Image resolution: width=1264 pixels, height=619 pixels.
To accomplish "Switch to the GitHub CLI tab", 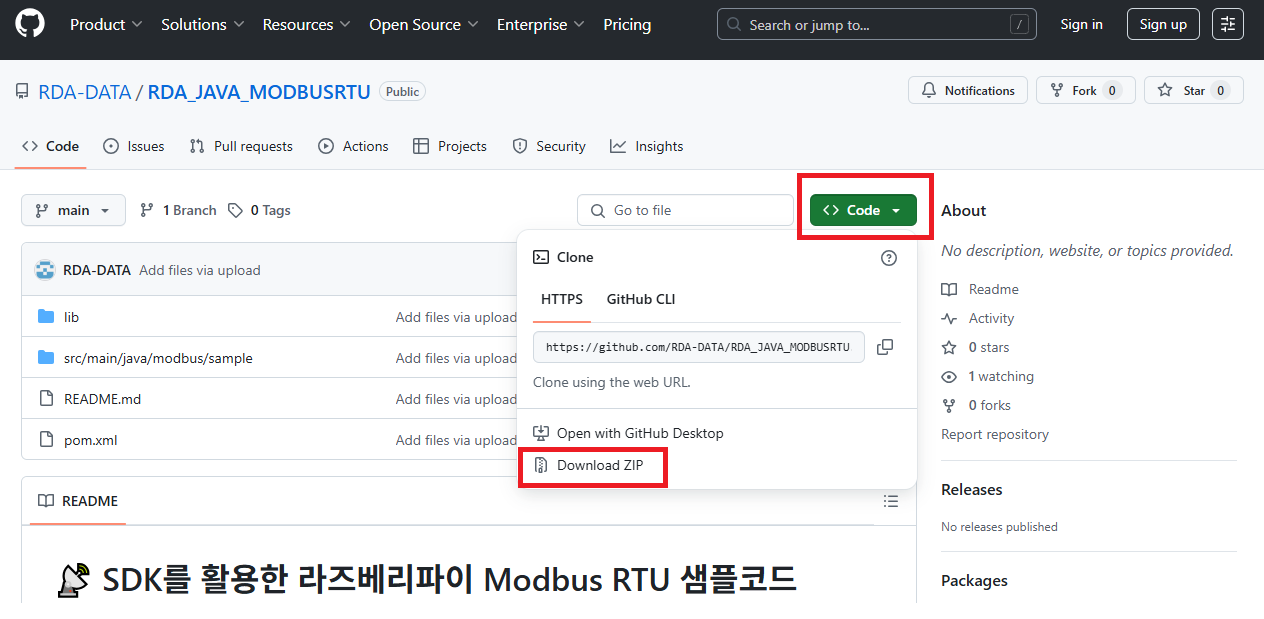I will (641, 299).
